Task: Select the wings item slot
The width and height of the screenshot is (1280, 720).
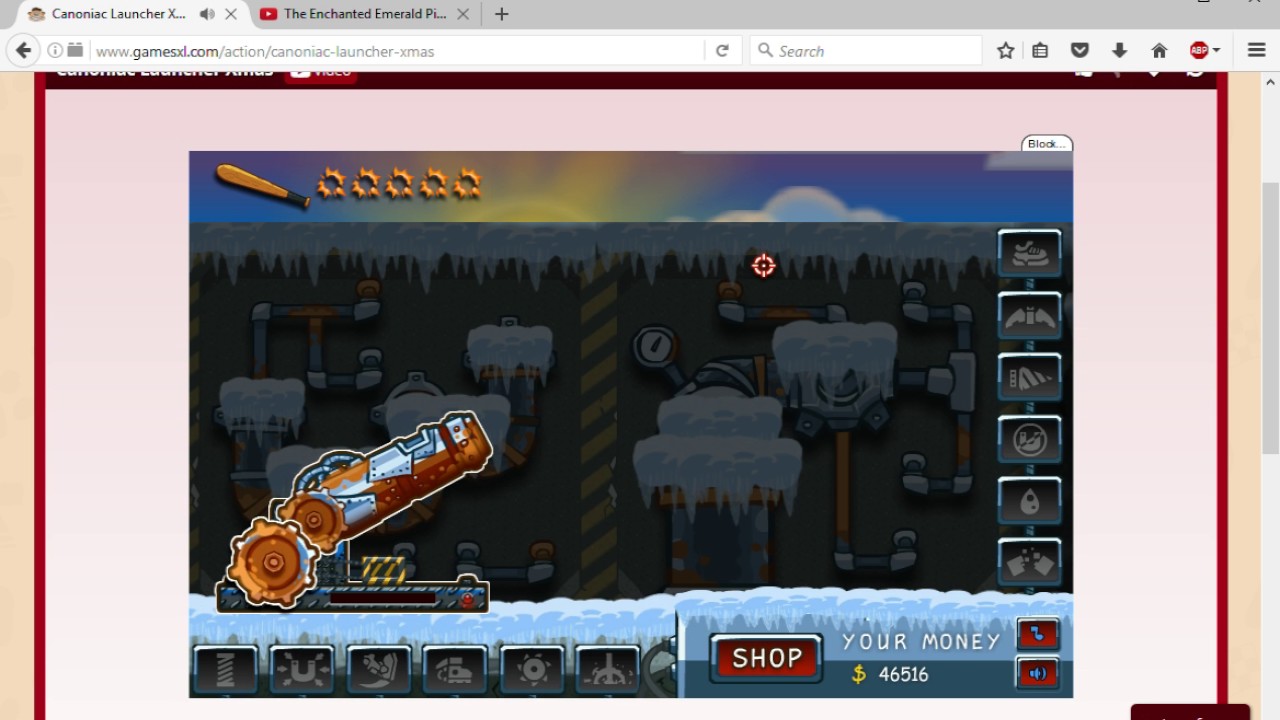Action: (x=1029, y=316)
